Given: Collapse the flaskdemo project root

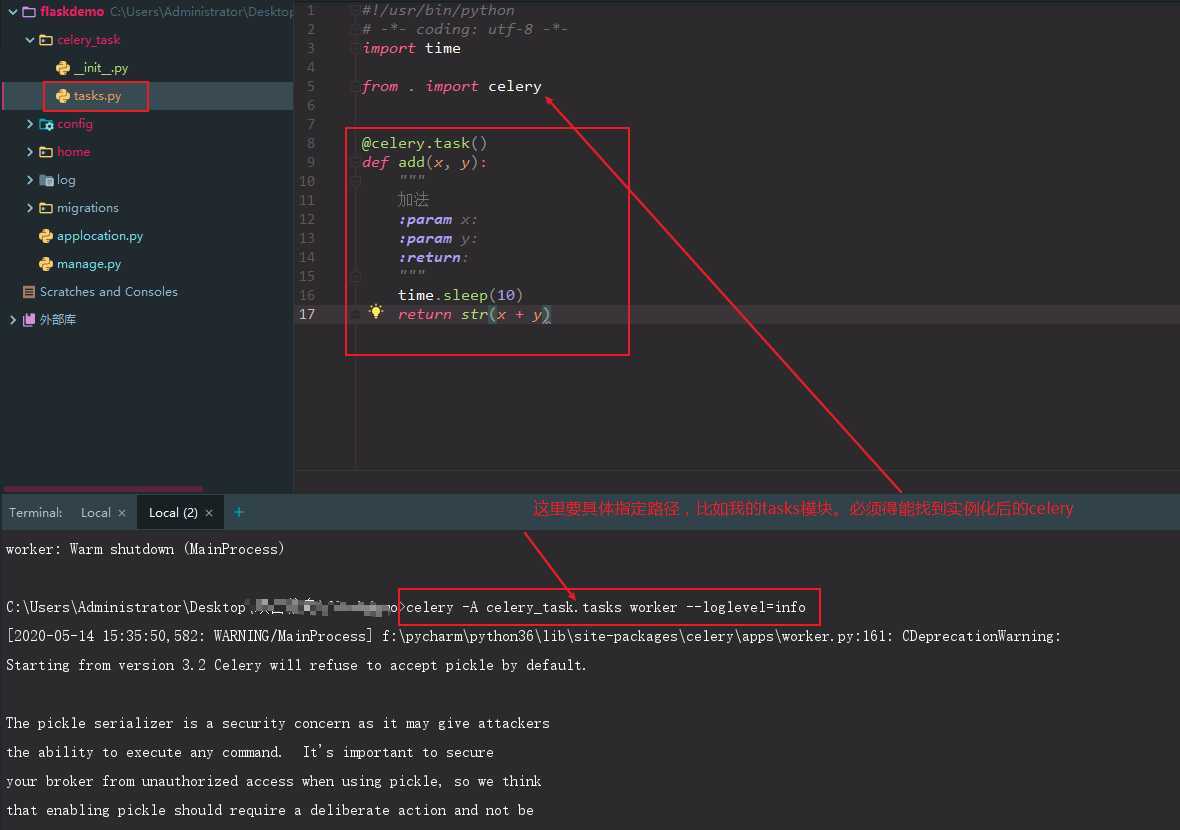Looking at the screenshot, I should (13, 11).
